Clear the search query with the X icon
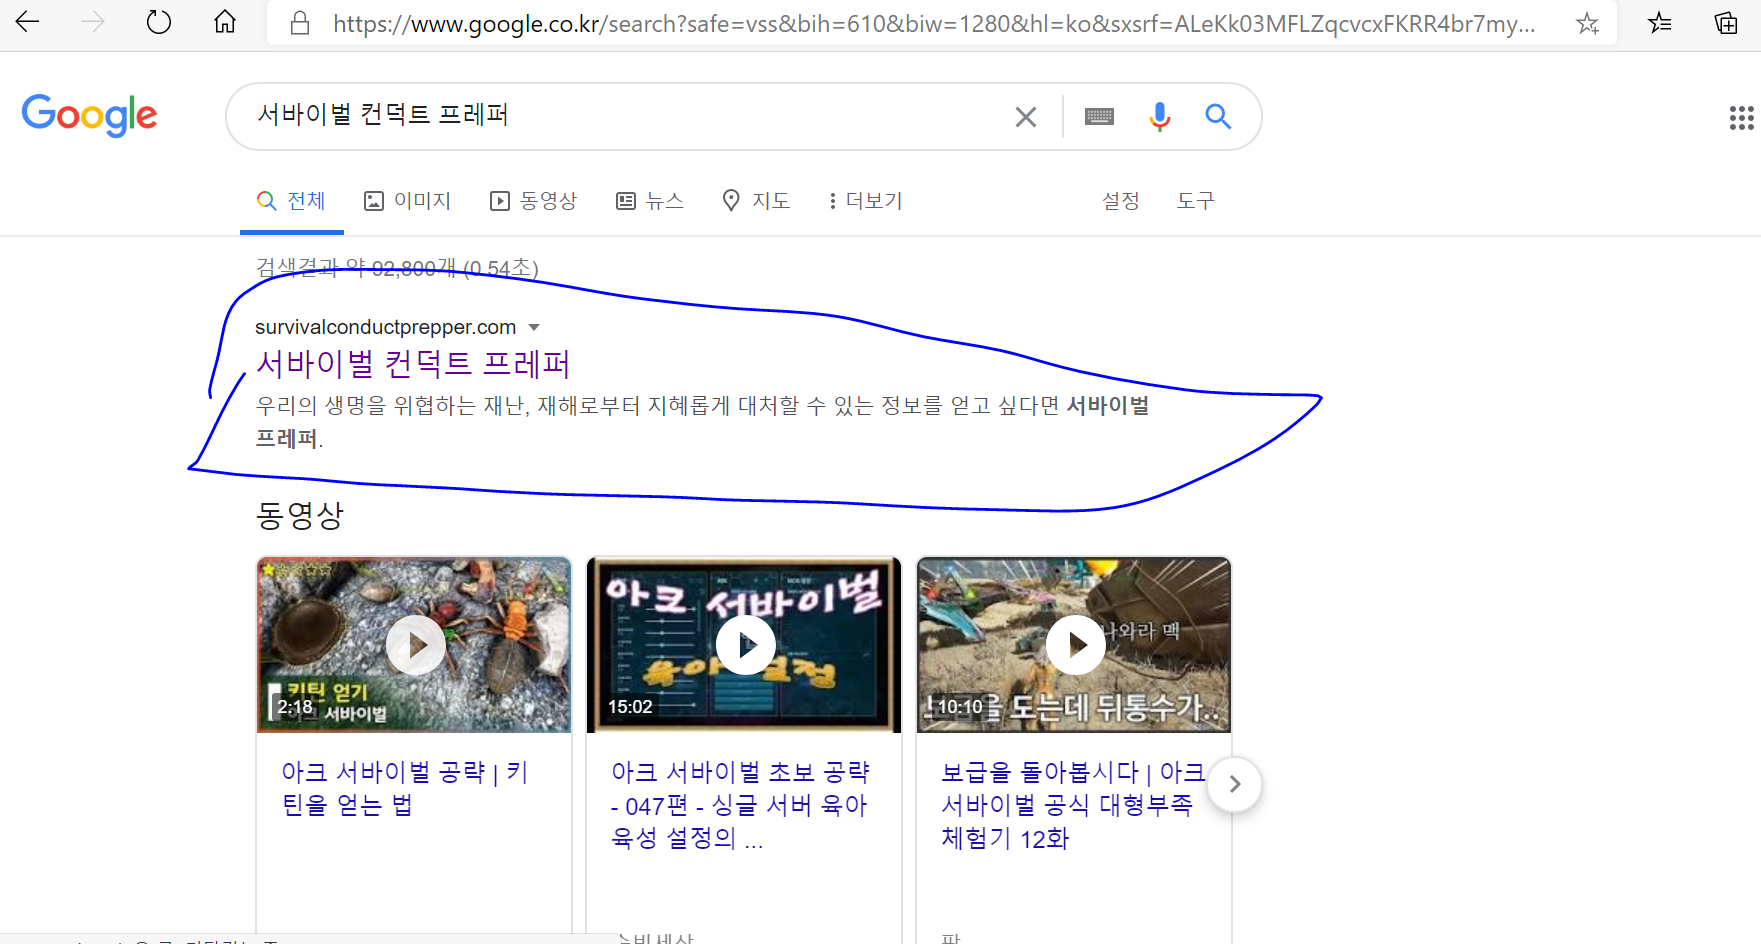This screenshot has height=944, width=1761. point(1026,117)
